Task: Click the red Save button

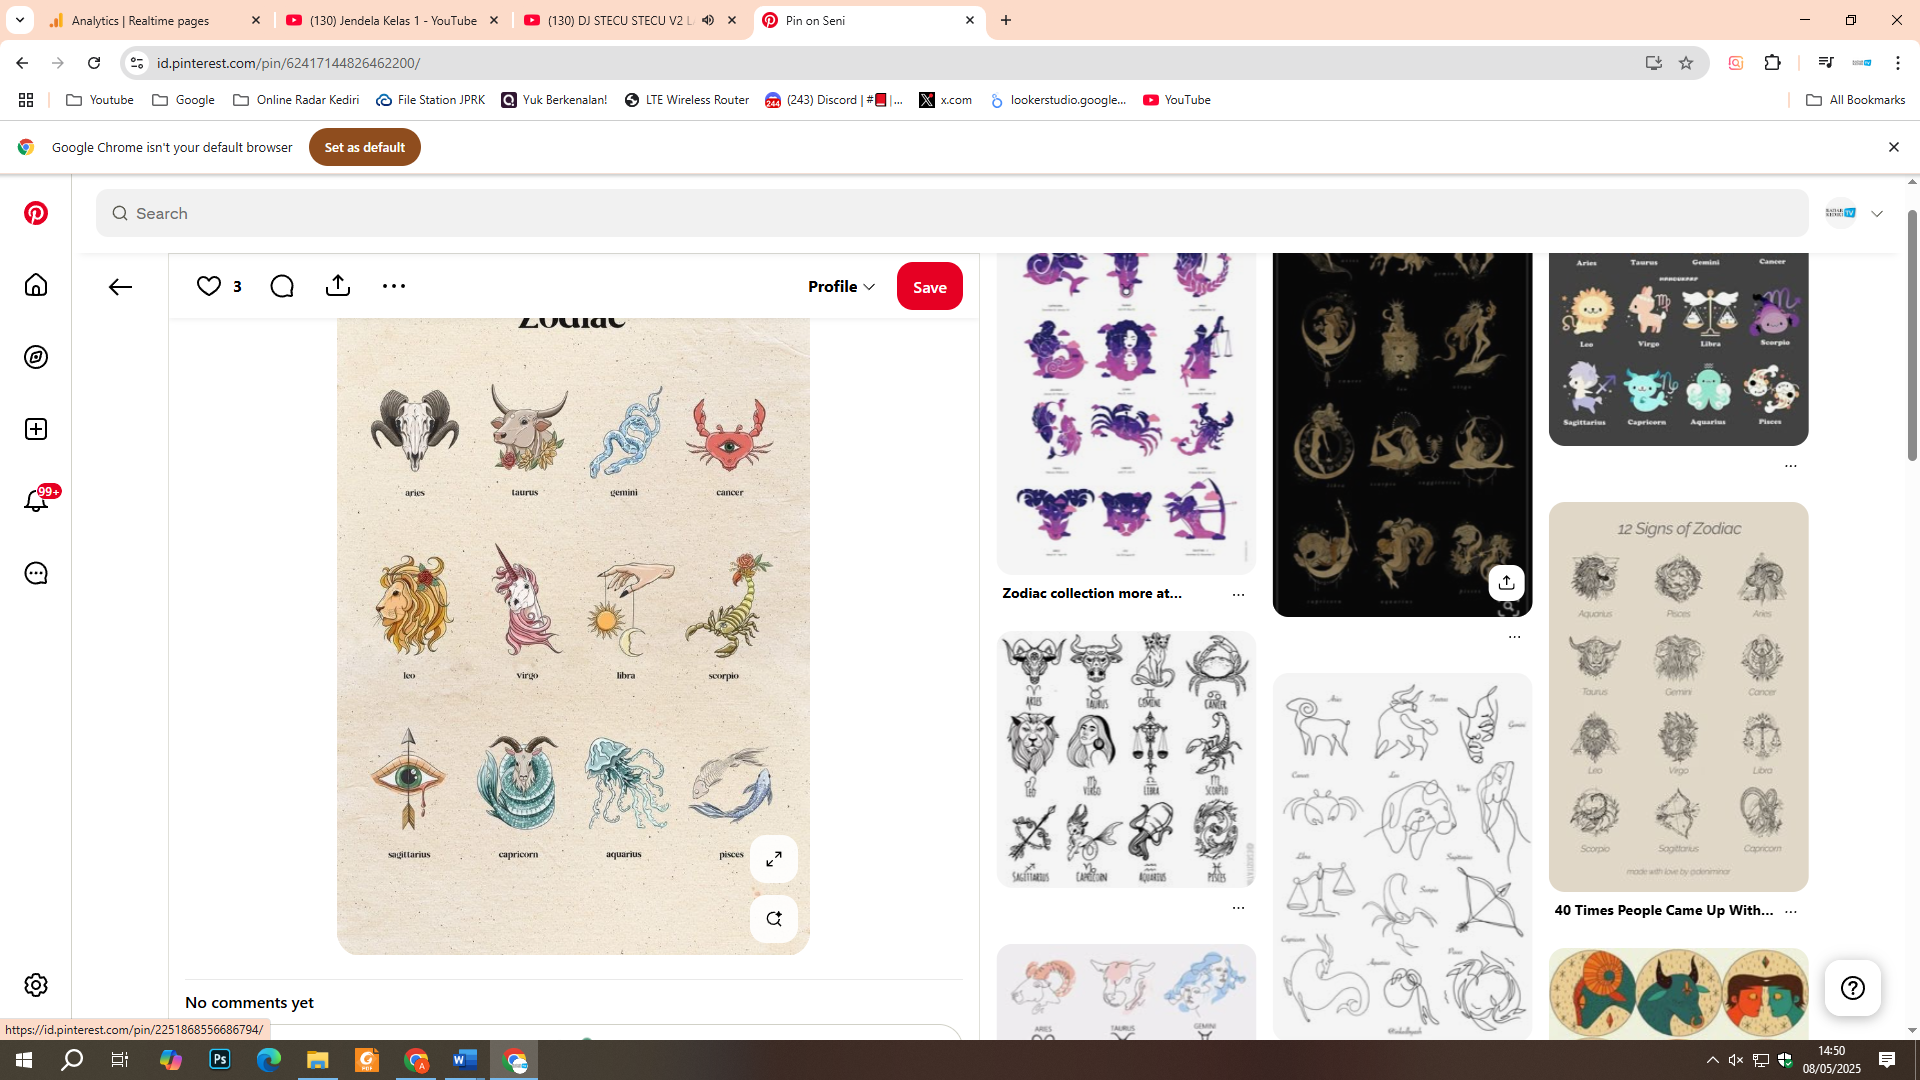Action: click(929, 286)
